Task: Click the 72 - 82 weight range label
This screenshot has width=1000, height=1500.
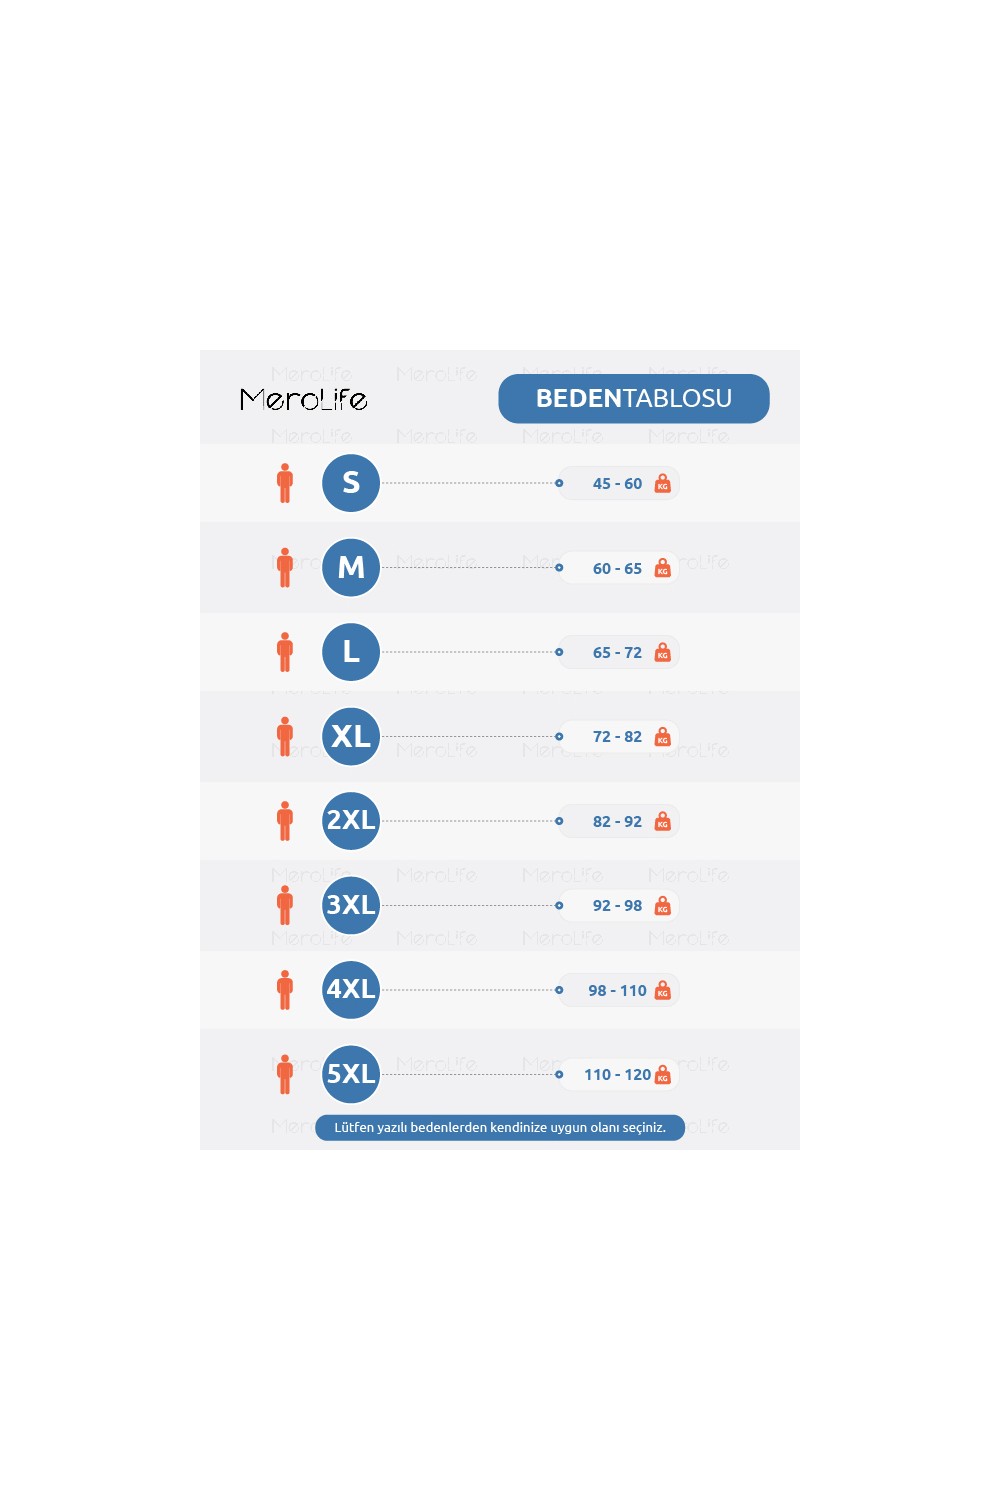Action: pos(617,737)
